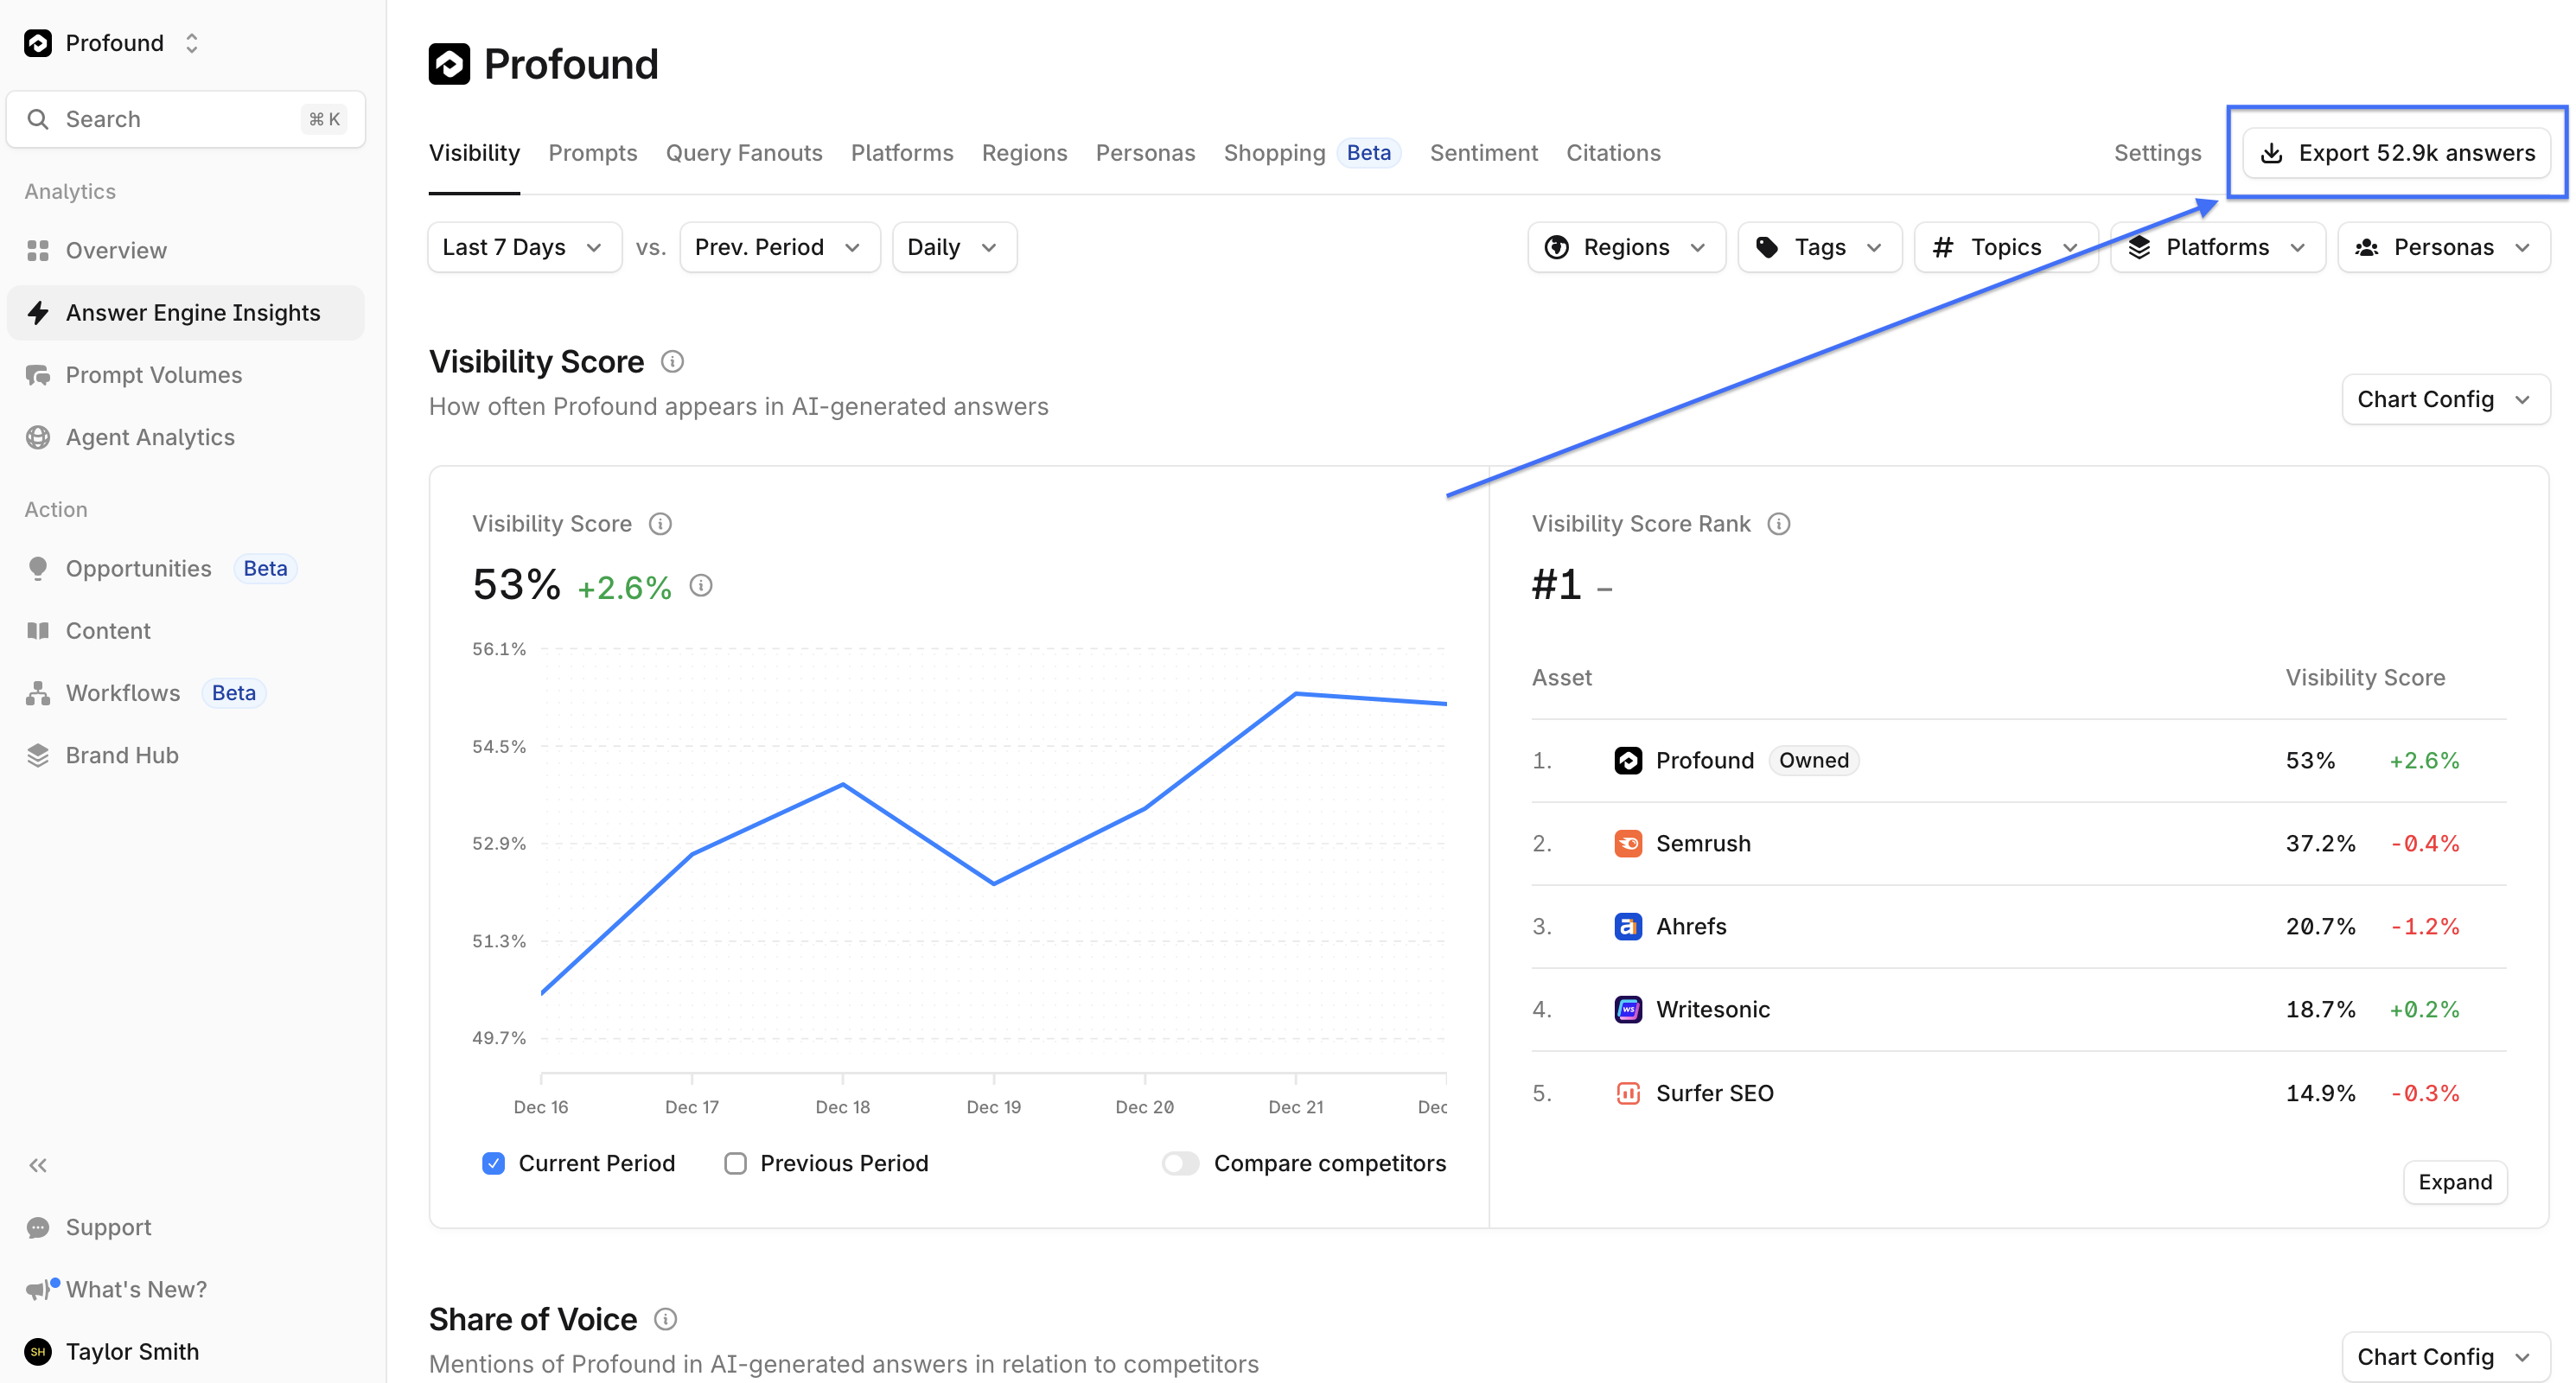Click the Brand Hub layers icon
The height and width of the screenshot is (1383, 2576).
click(x=38, y=755)
